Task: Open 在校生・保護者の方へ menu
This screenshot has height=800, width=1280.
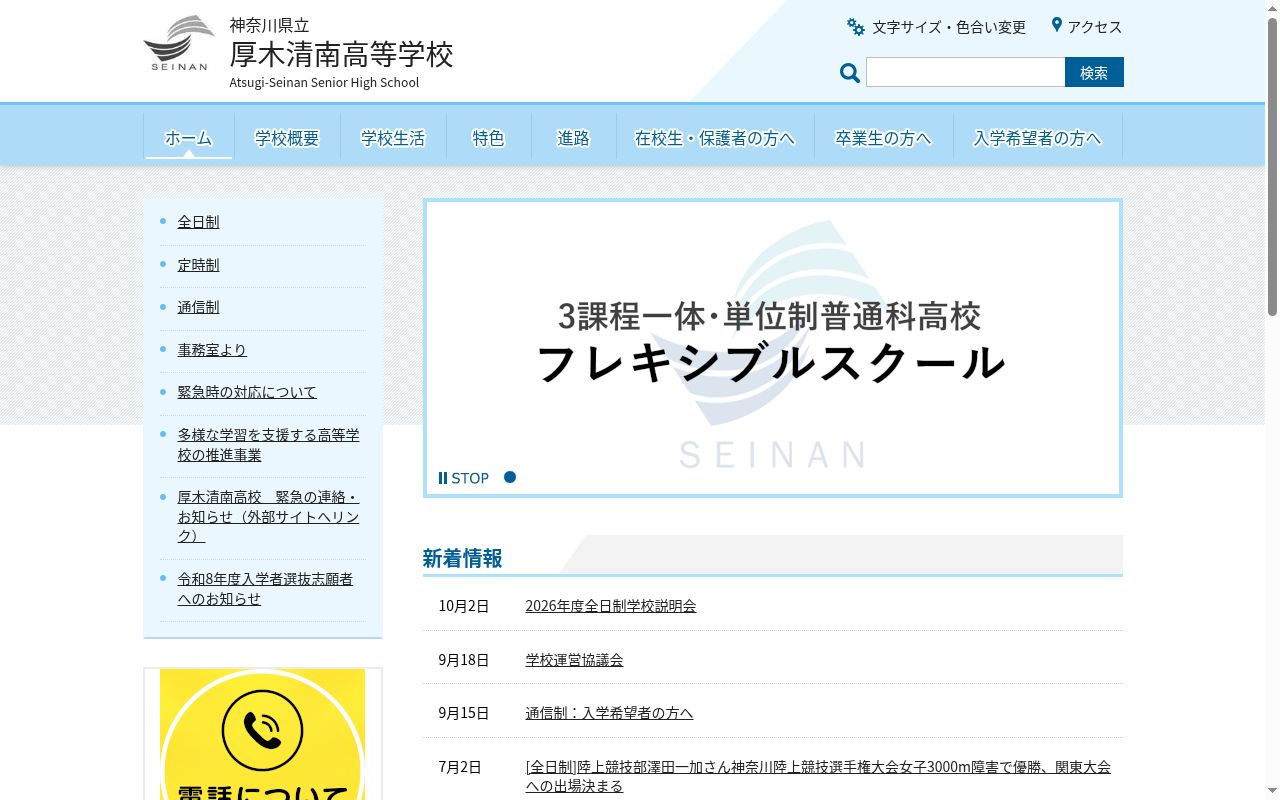Action: (715, 138)
